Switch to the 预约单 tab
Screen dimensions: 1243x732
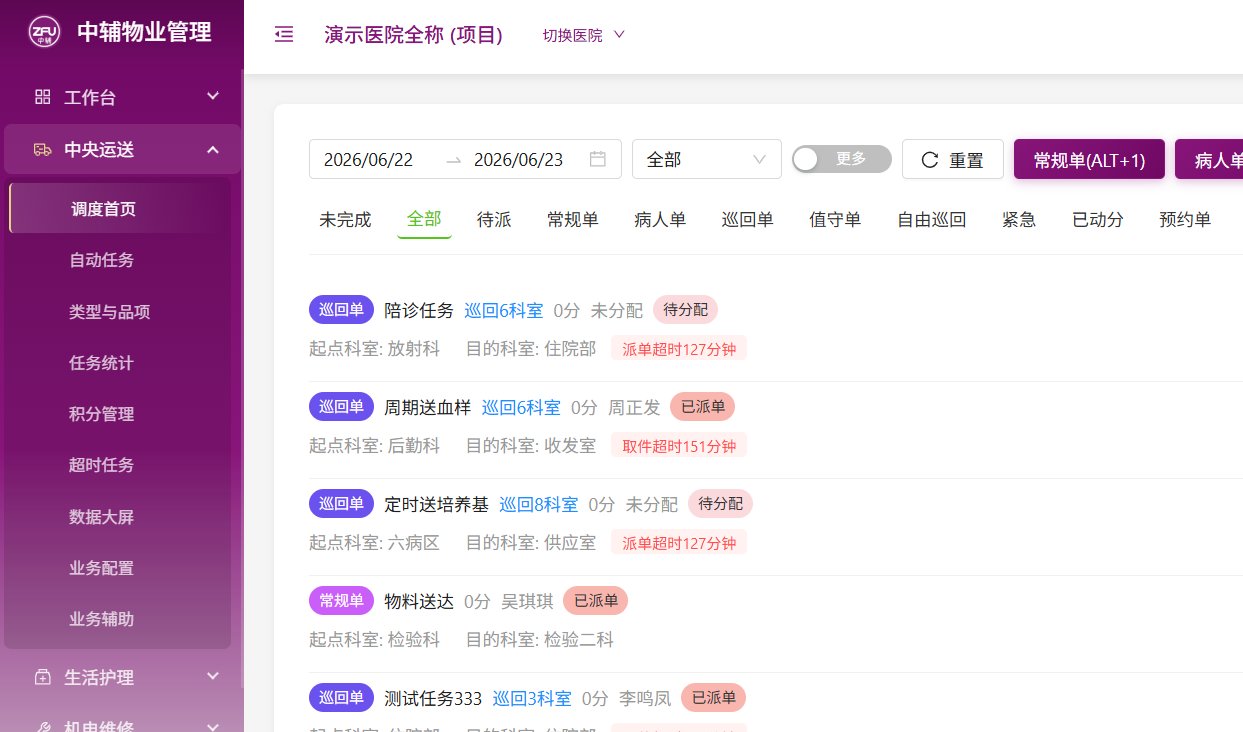tap(1185, 219)
